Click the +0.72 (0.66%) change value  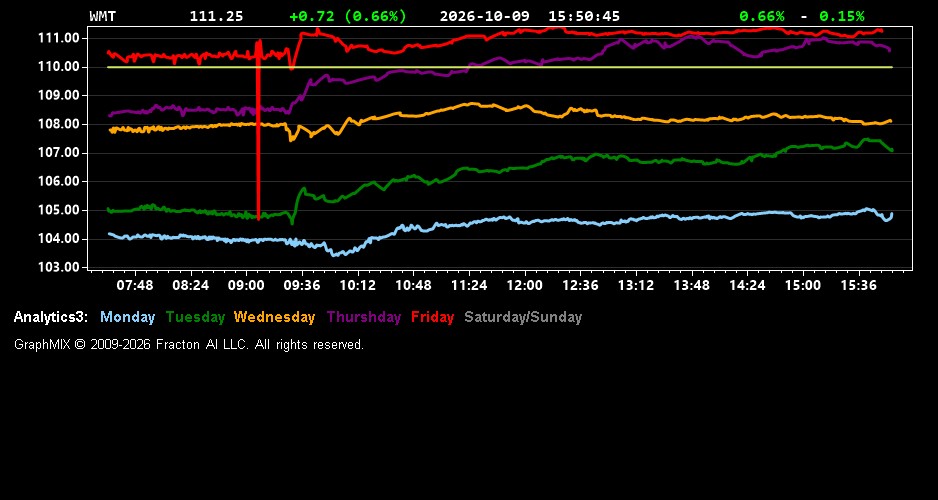pos(348,17)
